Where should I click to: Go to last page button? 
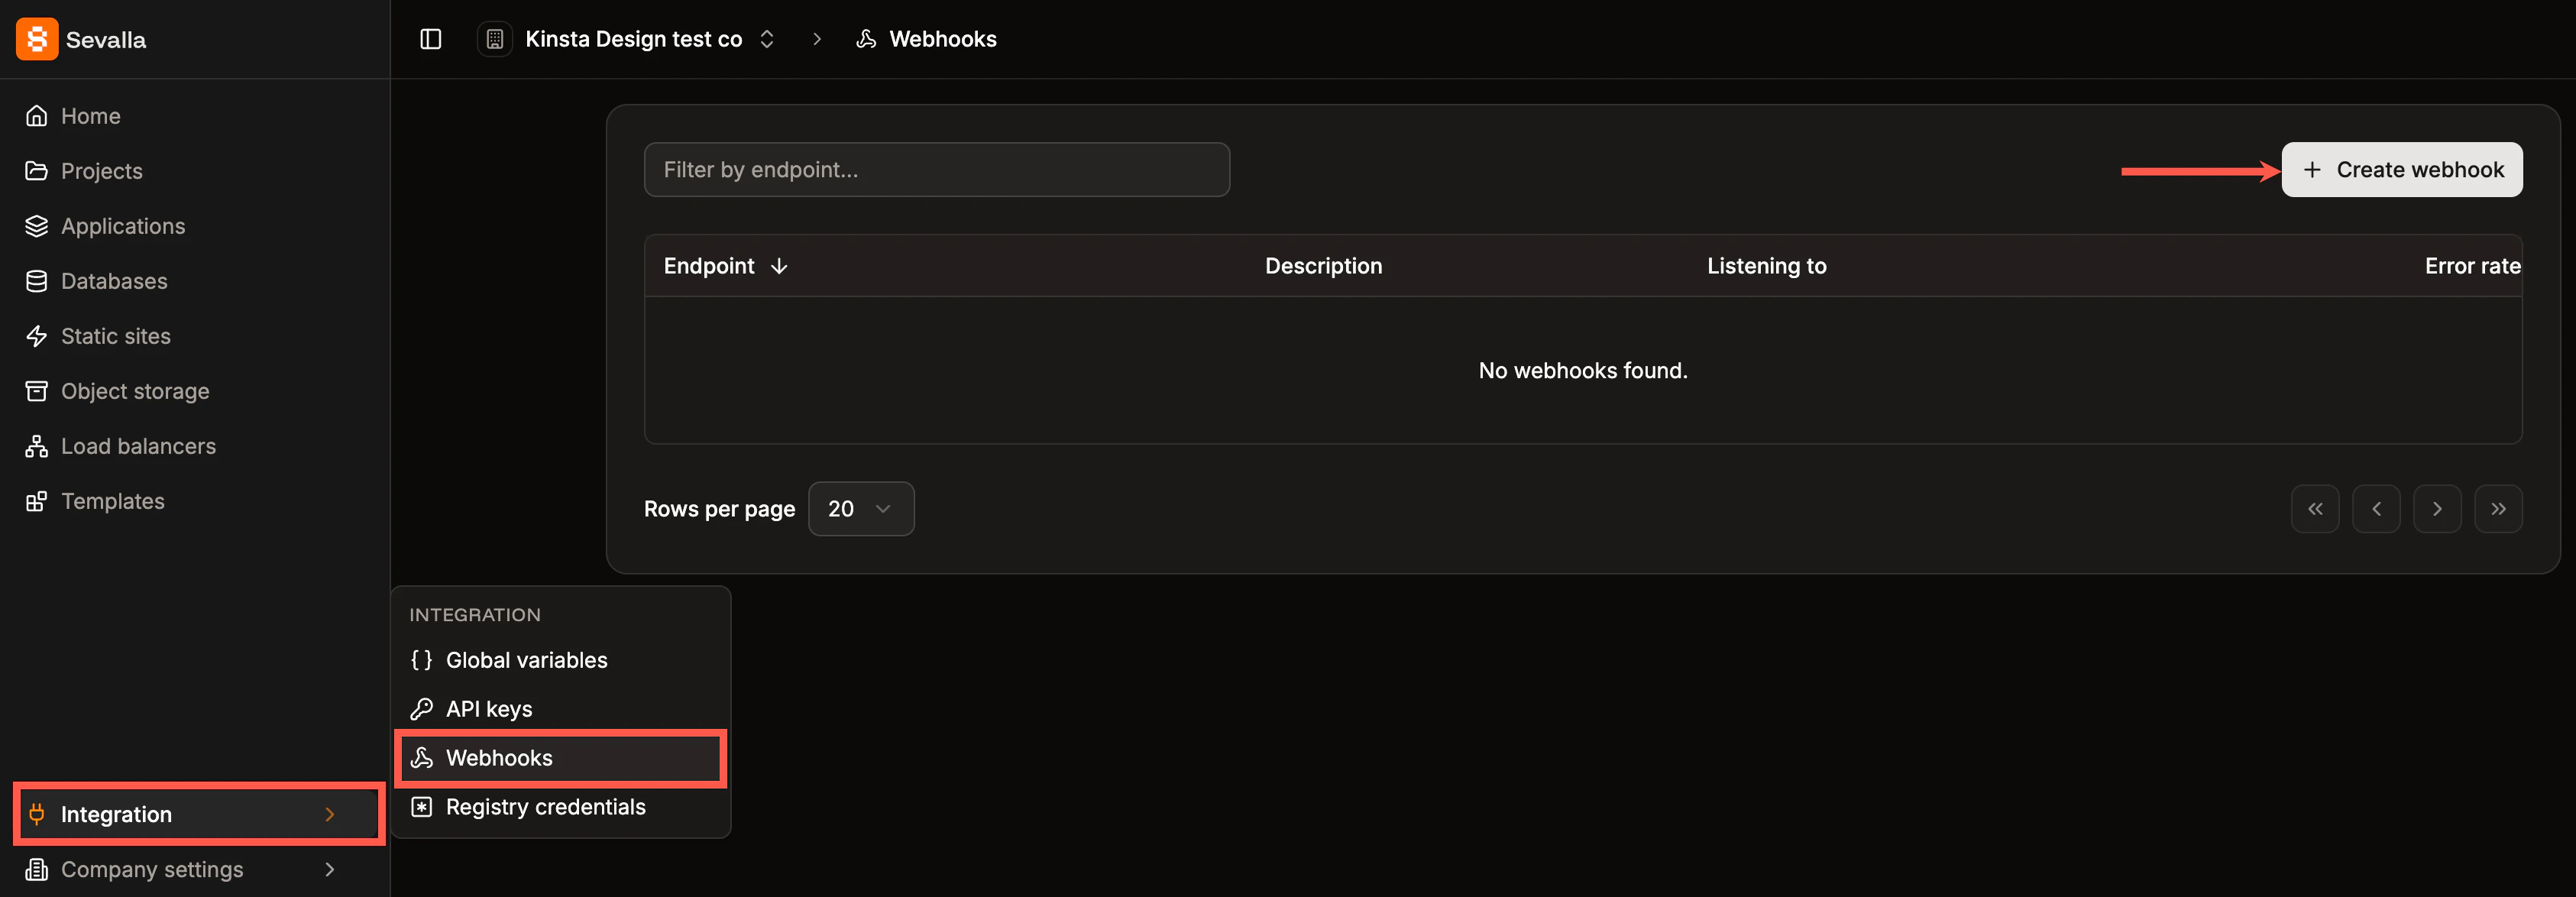coord(2497,509)
